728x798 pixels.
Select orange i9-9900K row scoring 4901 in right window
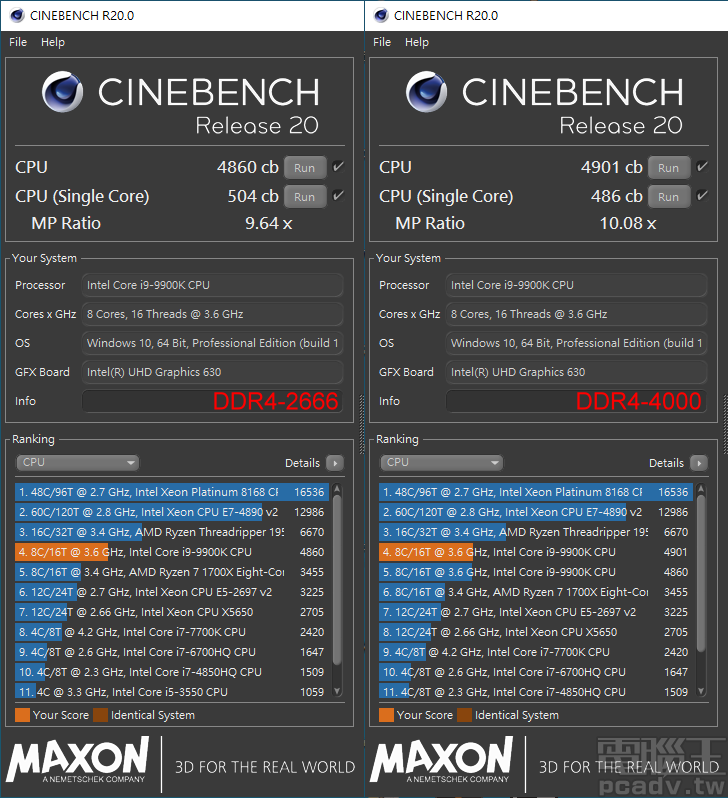[536, 552]
